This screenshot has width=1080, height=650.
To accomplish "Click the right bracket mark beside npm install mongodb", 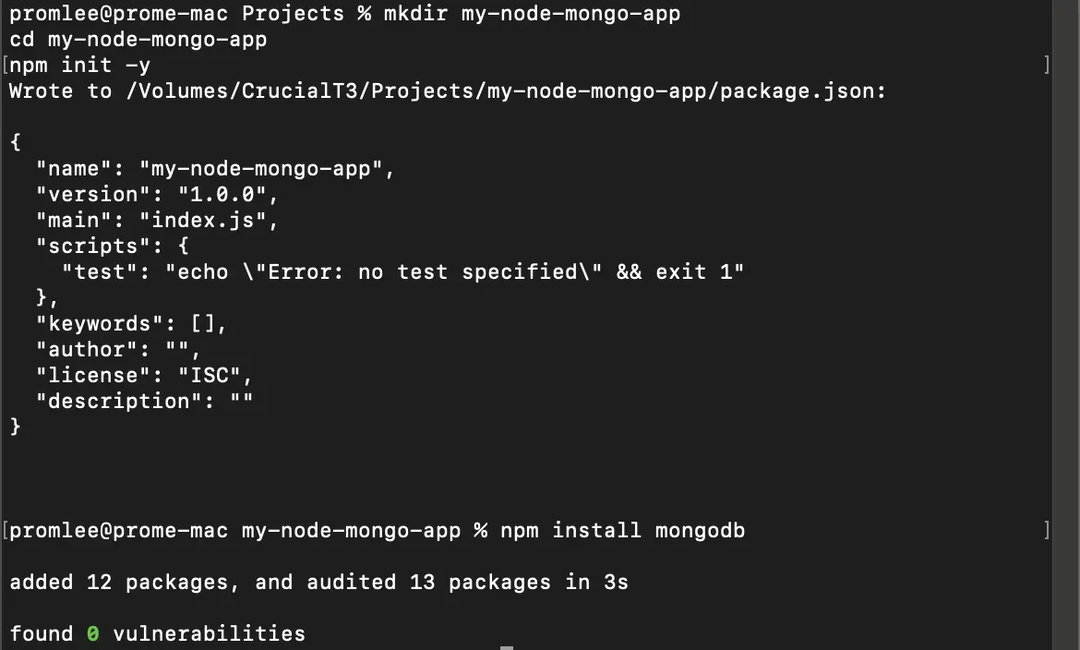I will point(1047,530).
